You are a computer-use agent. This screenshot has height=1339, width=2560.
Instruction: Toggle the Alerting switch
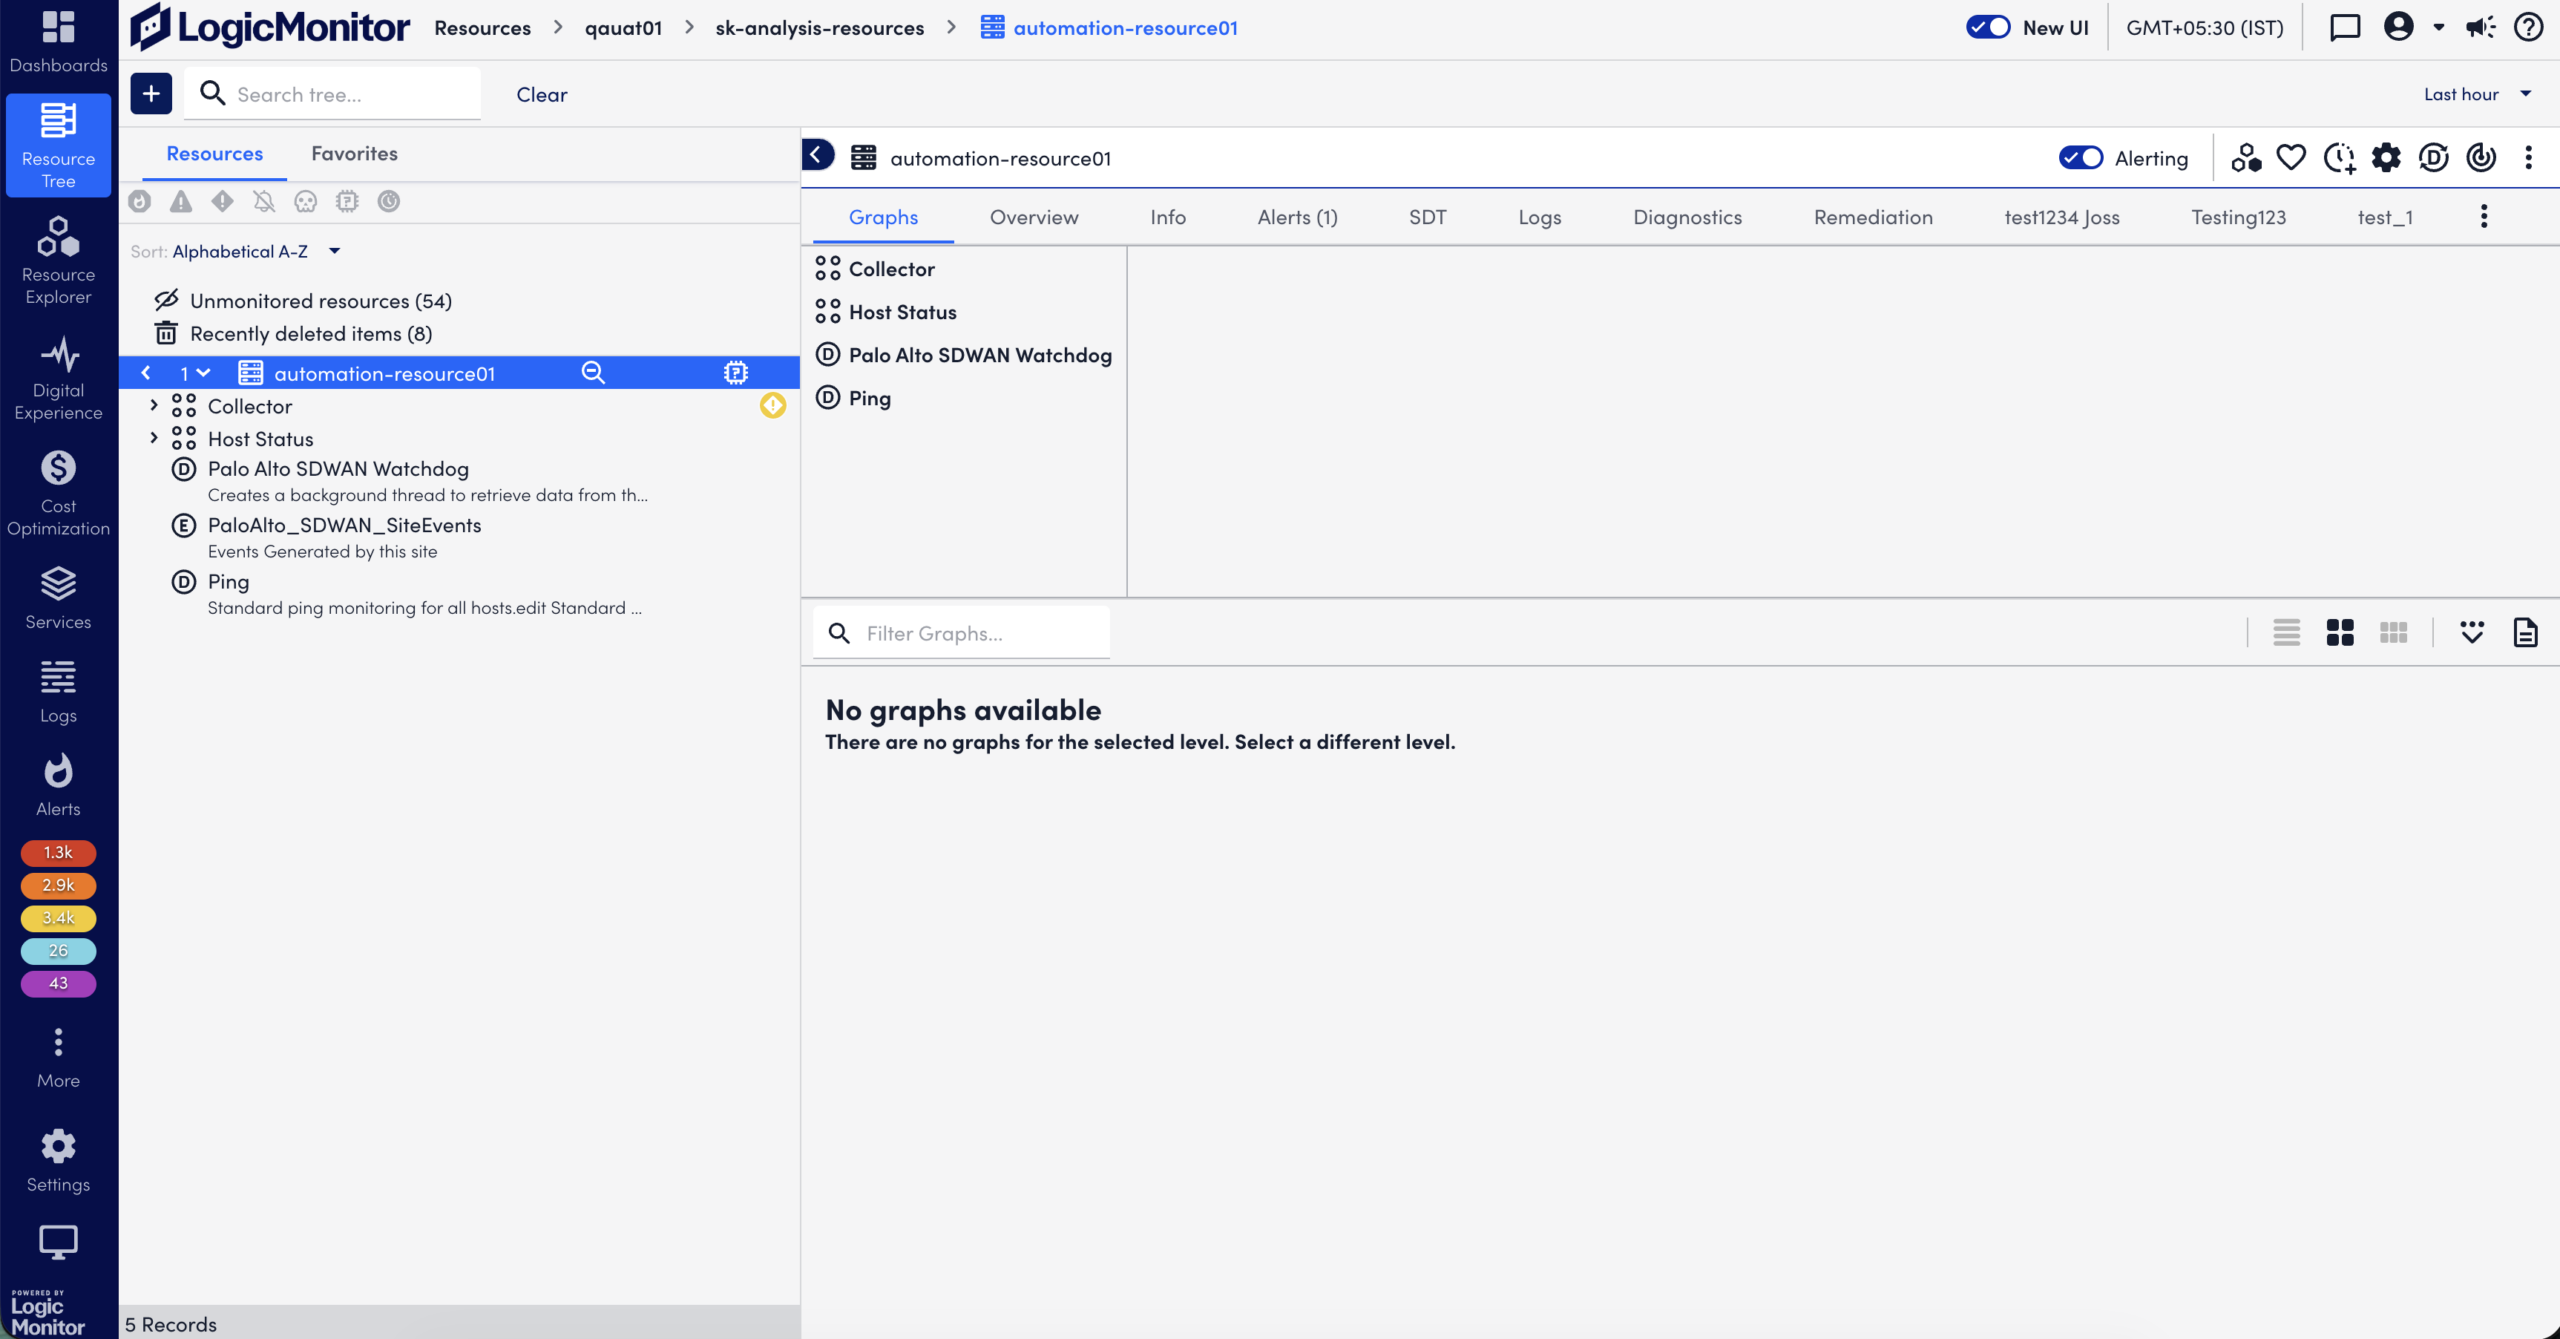(2081, 158)
